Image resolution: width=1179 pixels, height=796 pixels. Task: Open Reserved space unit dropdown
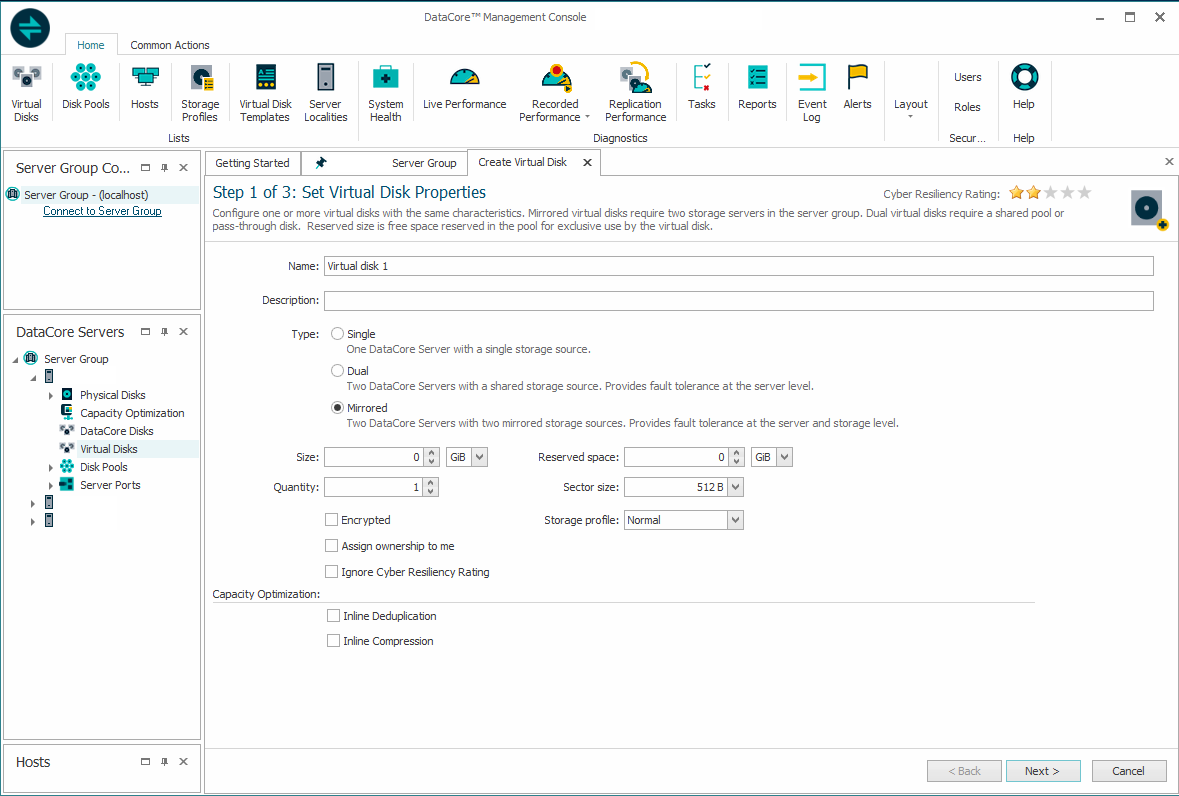tap(785, 457)
